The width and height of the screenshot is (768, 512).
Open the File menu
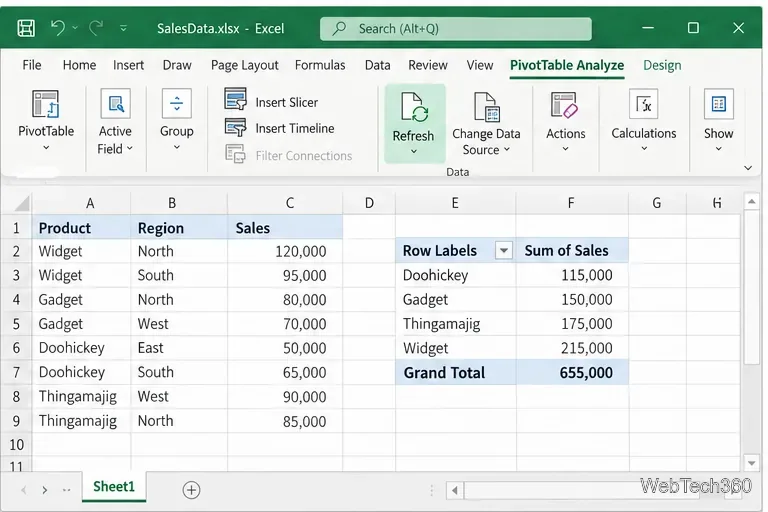(32, 65)
